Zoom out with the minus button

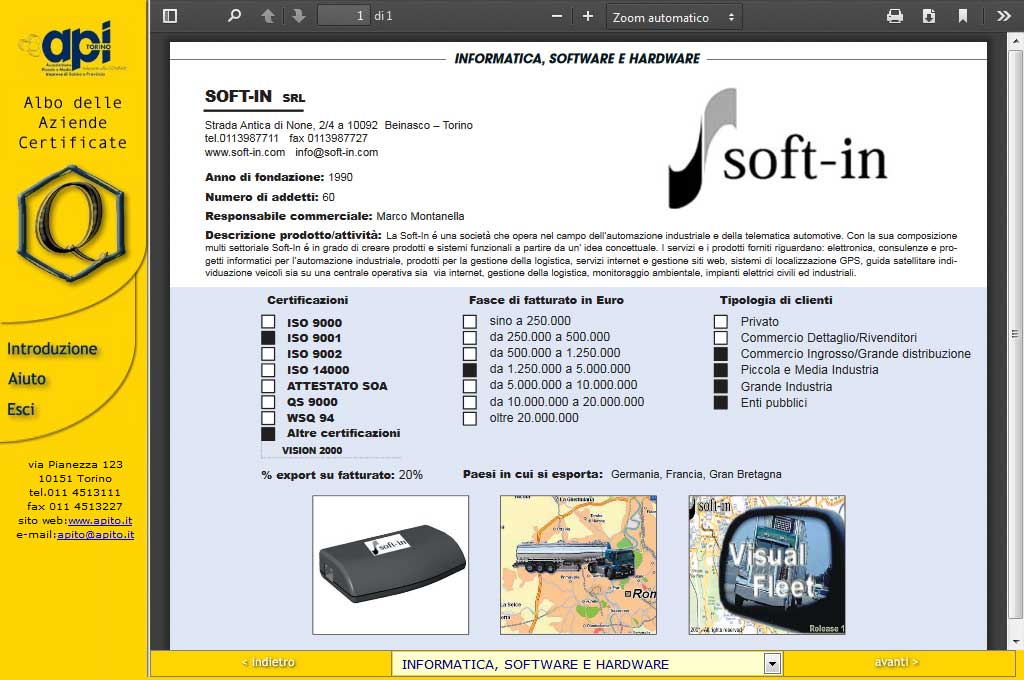click(557, 16)
